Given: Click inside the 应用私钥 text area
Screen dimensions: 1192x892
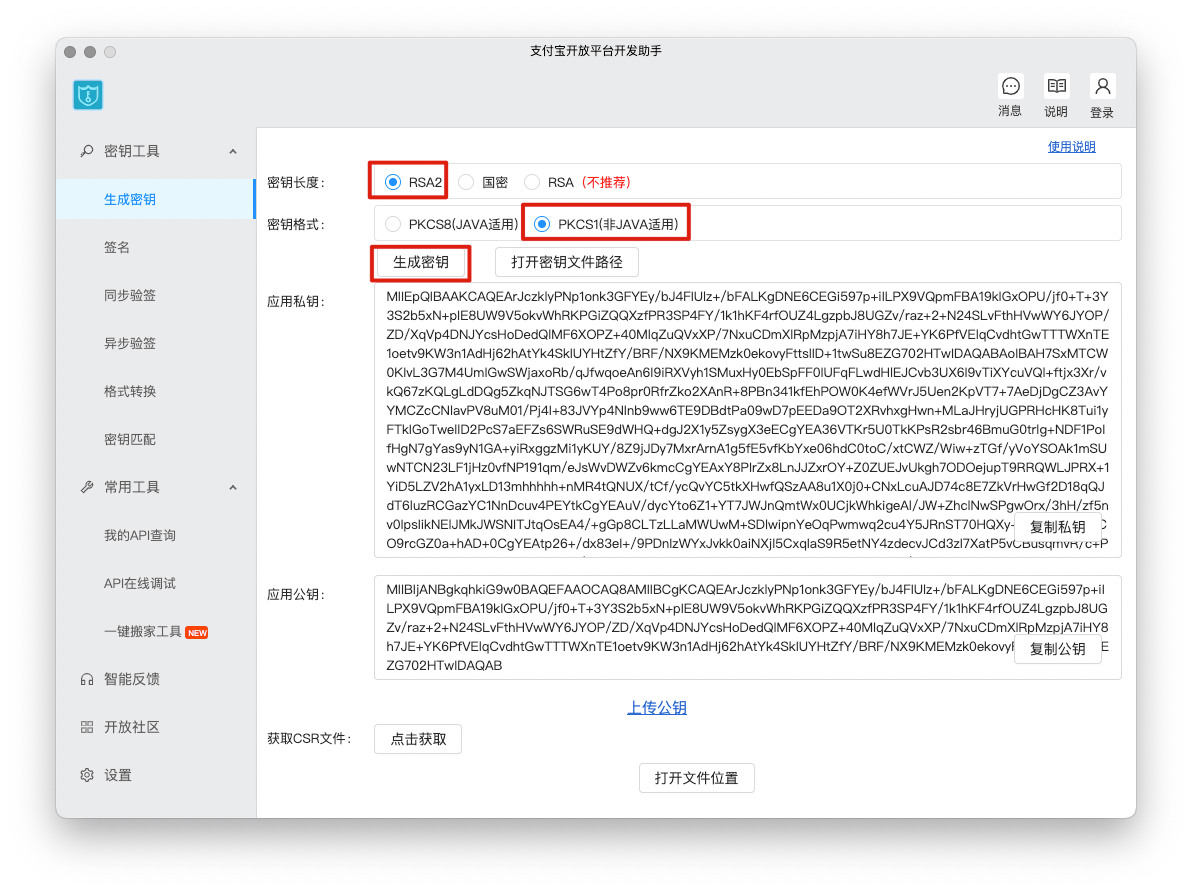Looking at the screenshot, I should [x=700, y=400].
